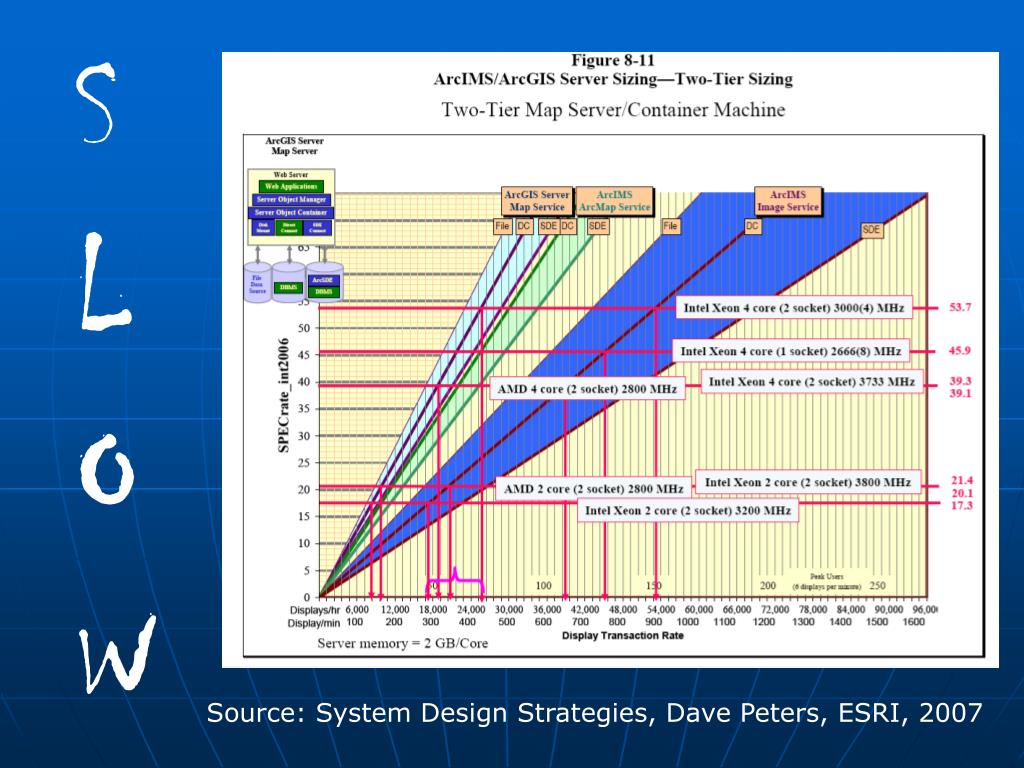This screenshot has height=768, width=1024.
Task: Click the 'SDE' tag near the dark red line top
Action: pyautogui.click(x=872, y=230)
